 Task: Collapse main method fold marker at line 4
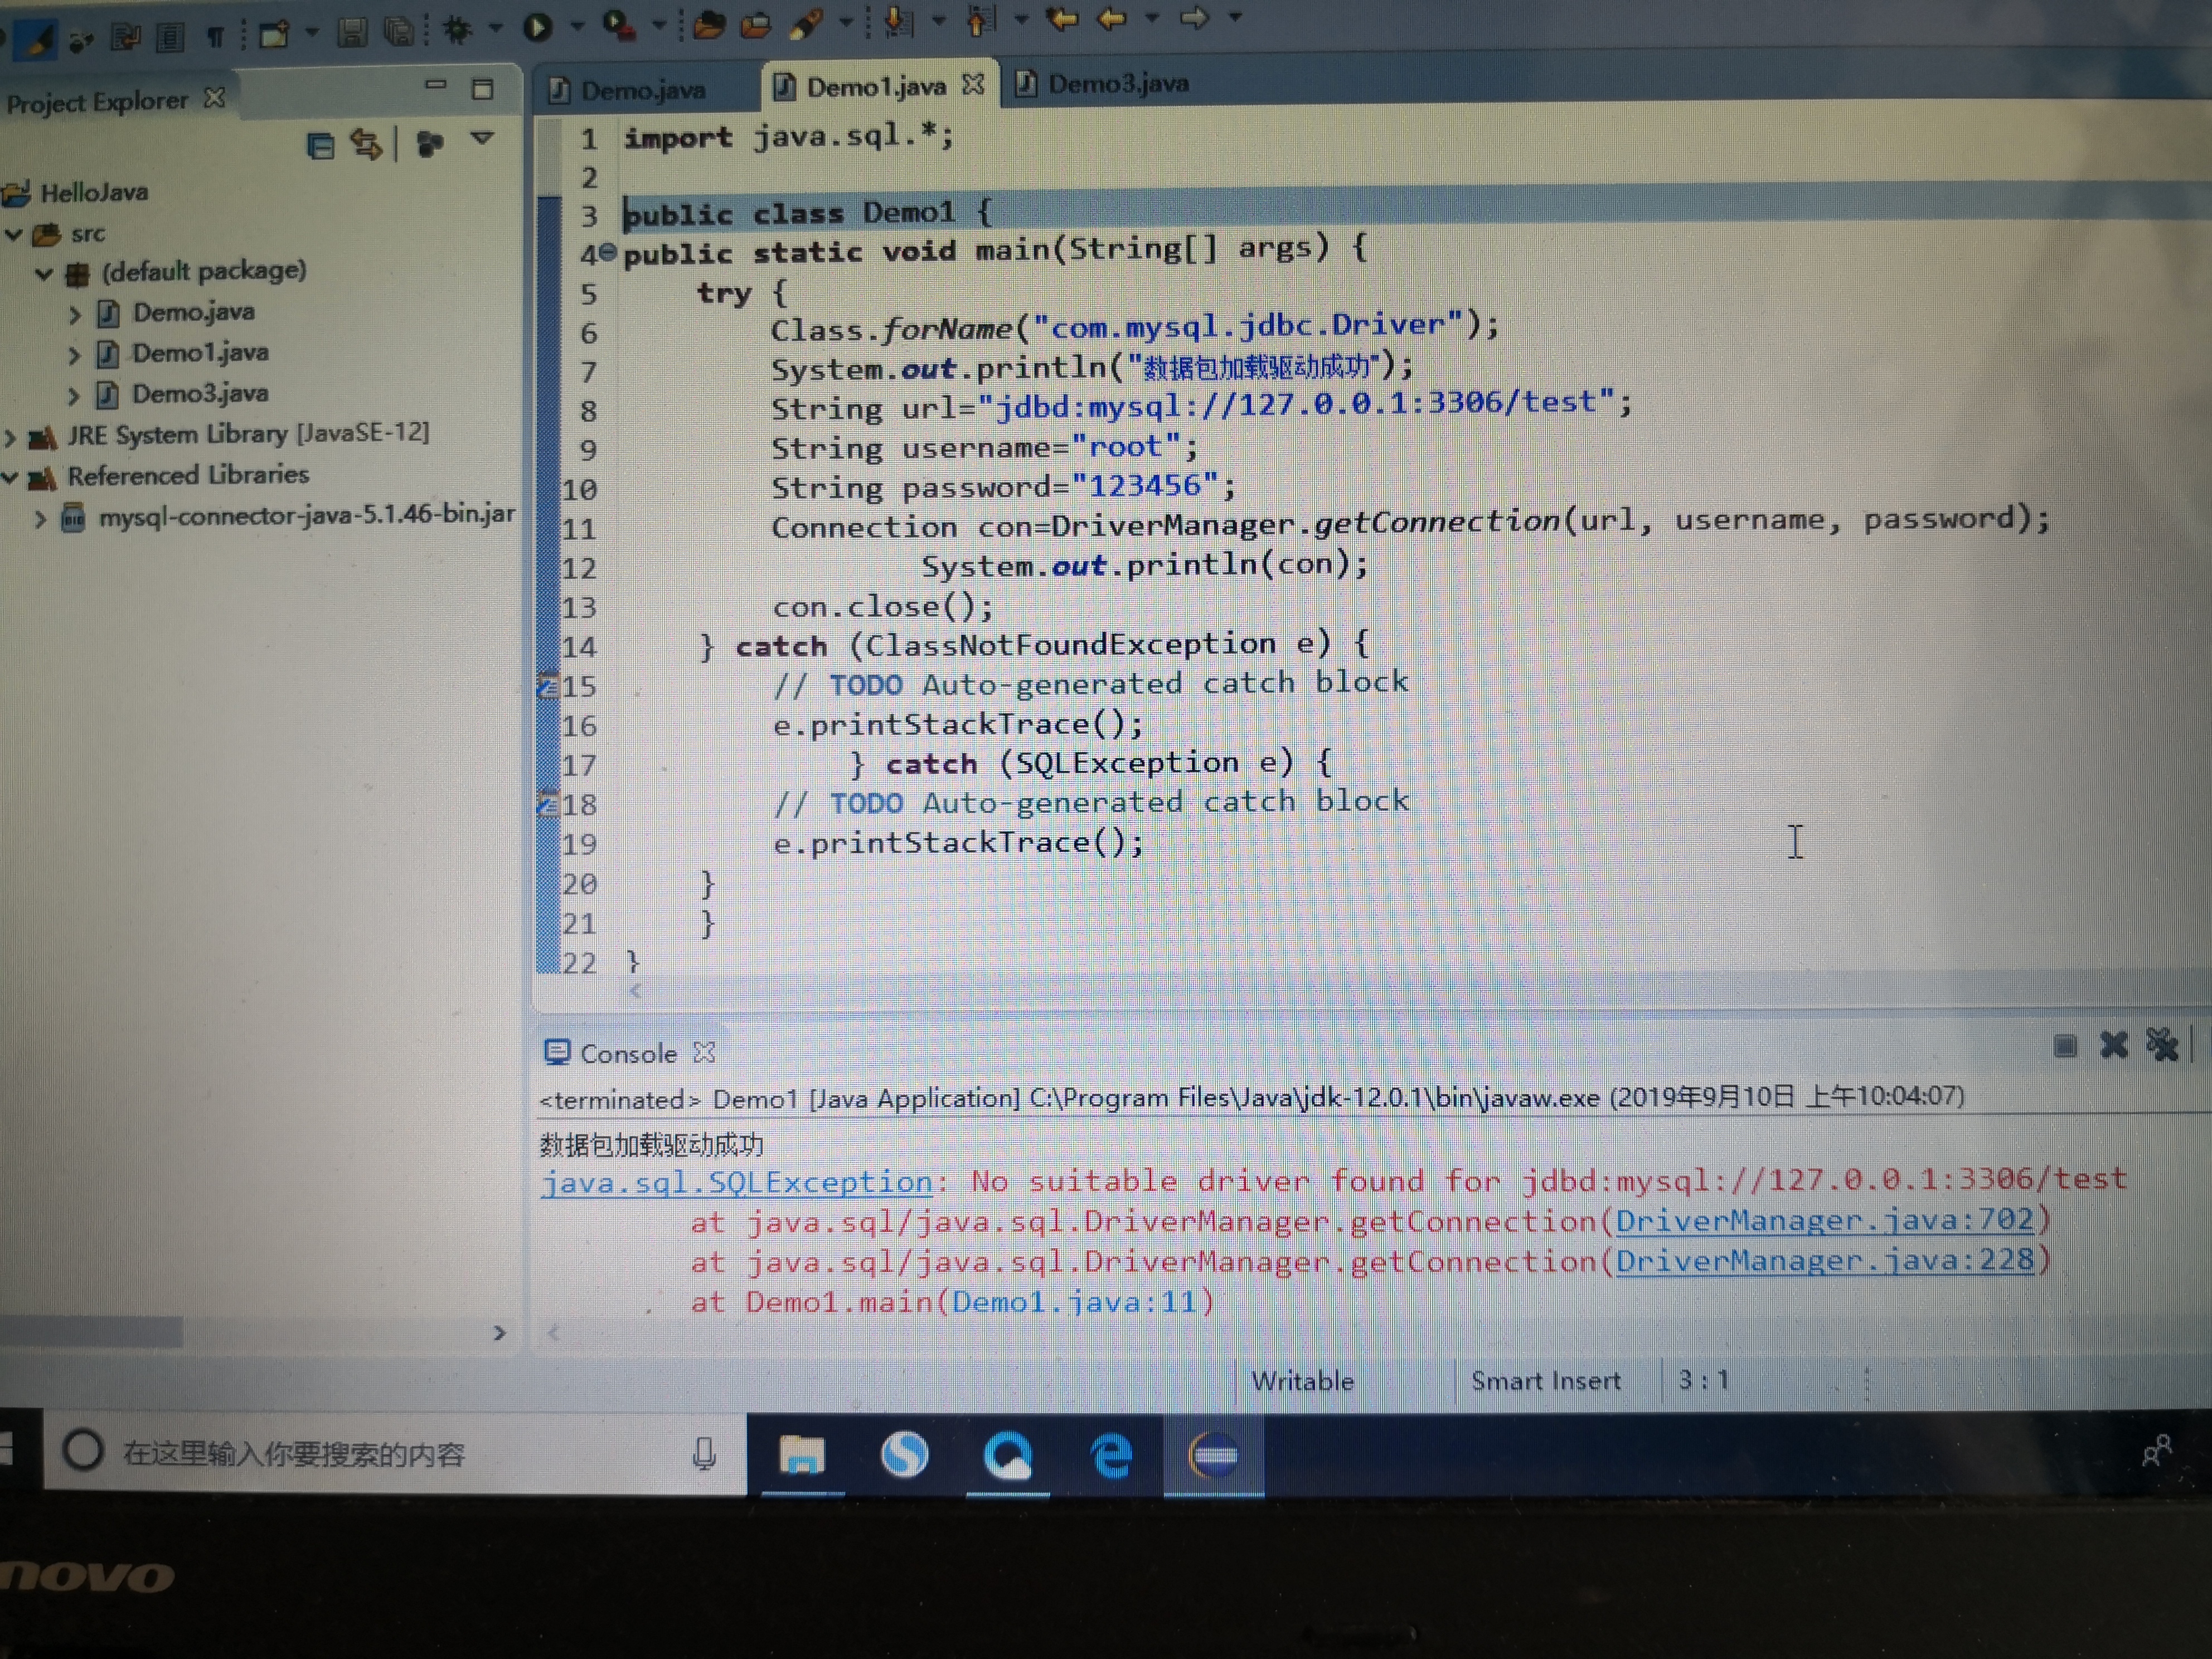pyautogui.click(x=607, y=252)
